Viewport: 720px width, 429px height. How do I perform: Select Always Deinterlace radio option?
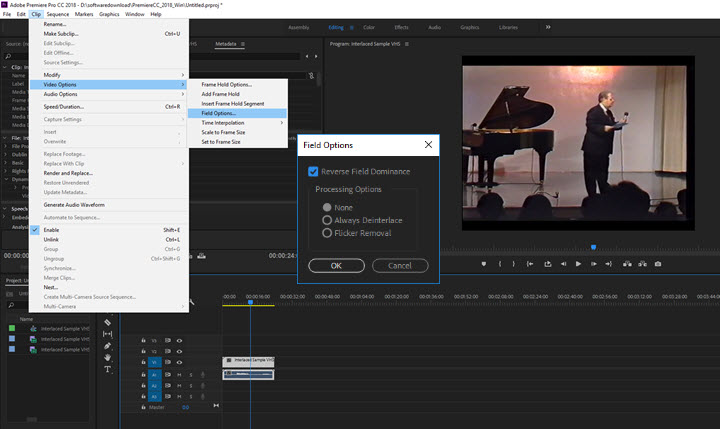tap(327, 219)
